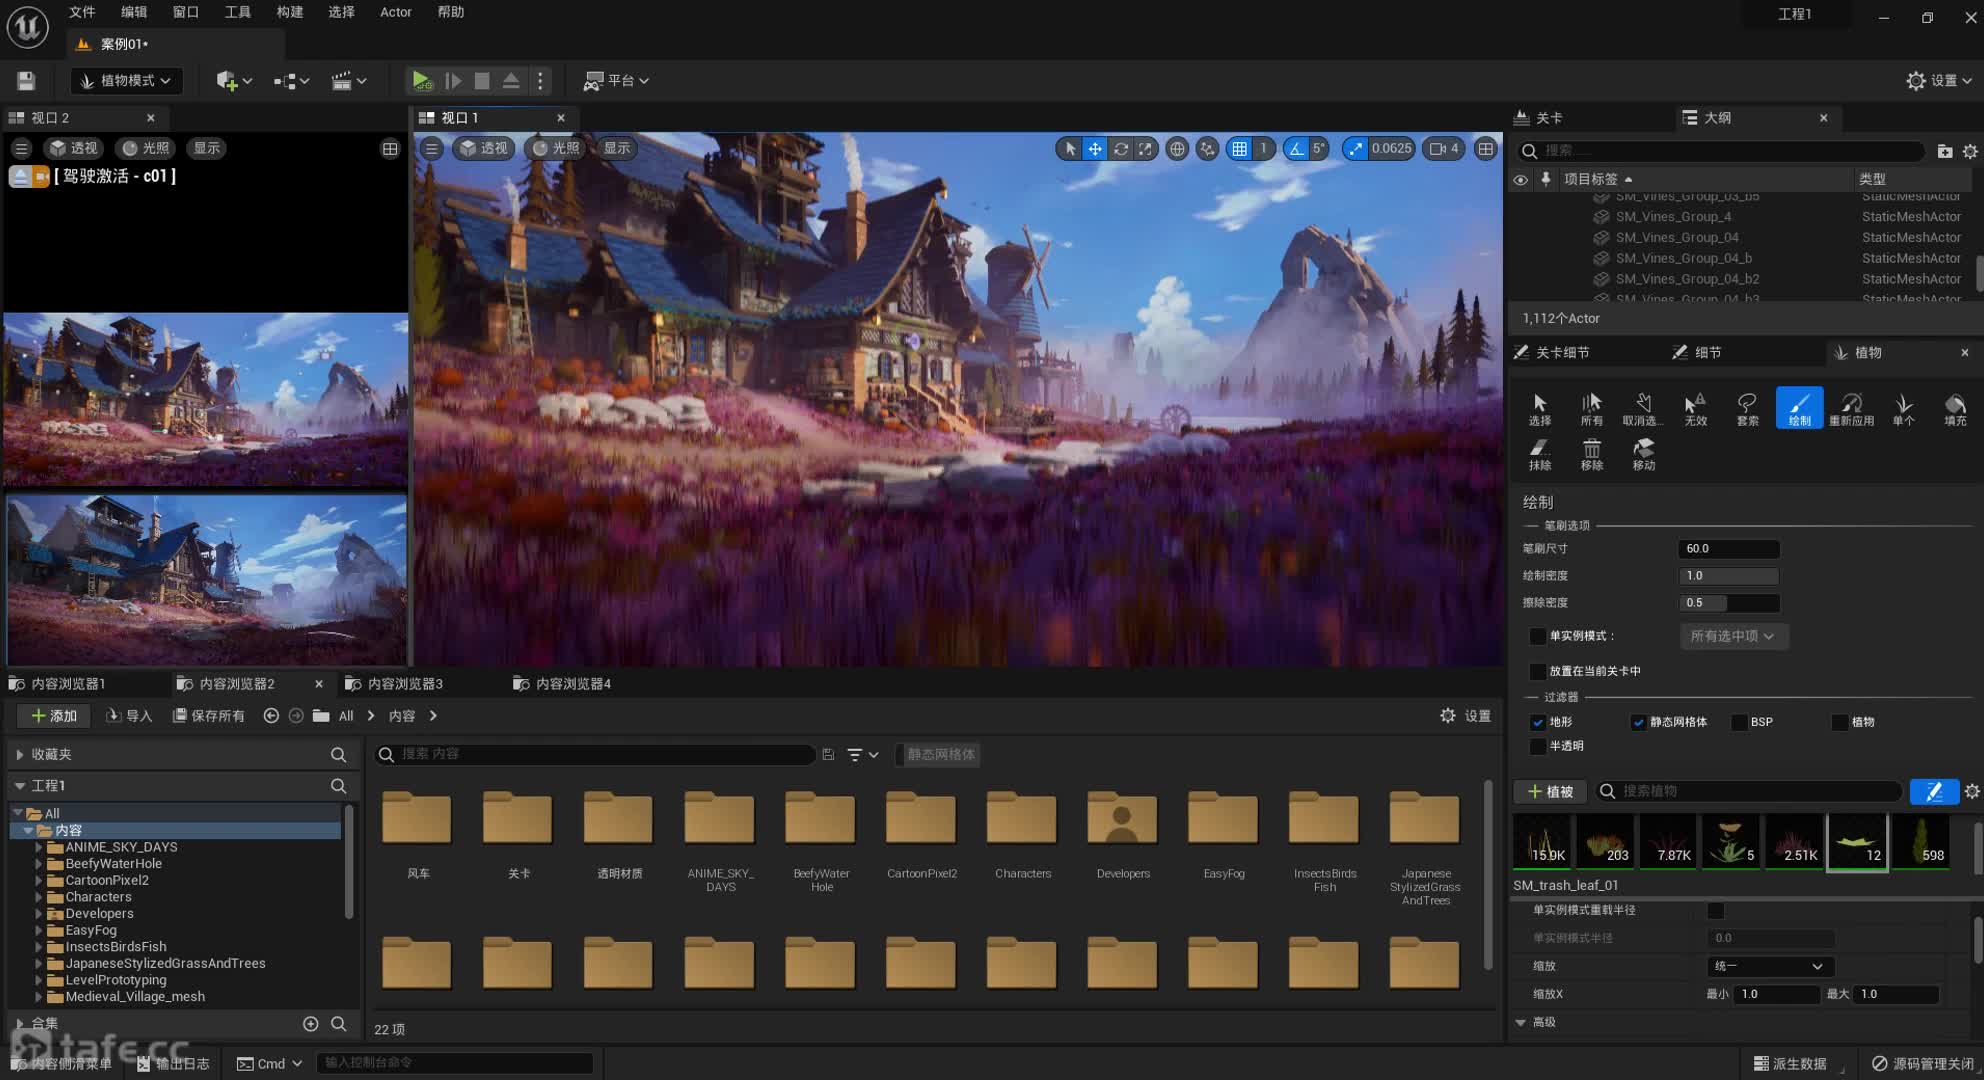Screen dimensions: 1984x1080
Task: Click the 添加 button in content browser
Action: coord(54,716)
